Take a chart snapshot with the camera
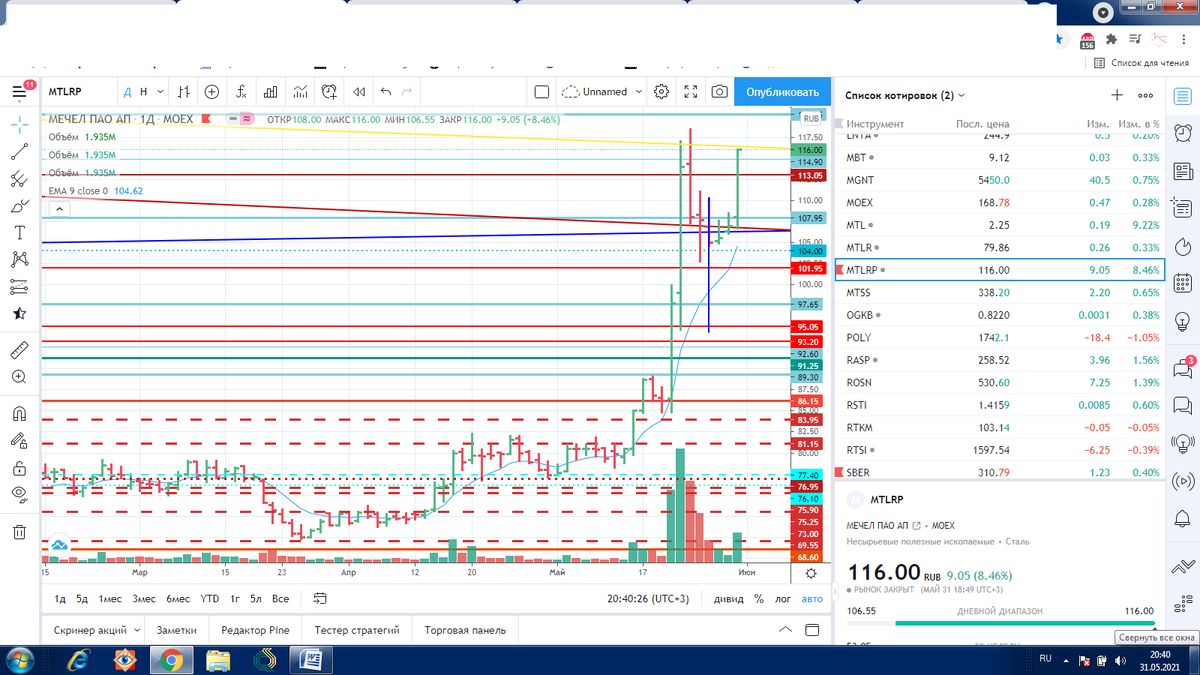 click(719, 91)
